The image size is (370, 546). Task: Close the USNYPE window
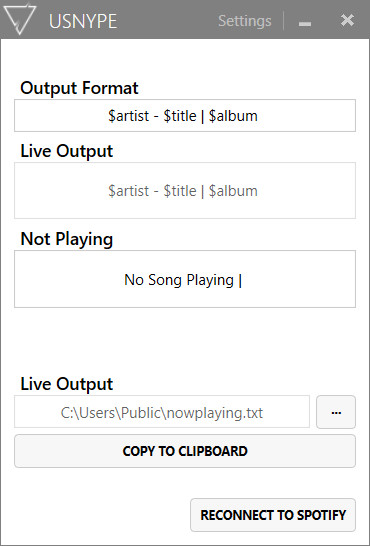(x=347, y=20)
